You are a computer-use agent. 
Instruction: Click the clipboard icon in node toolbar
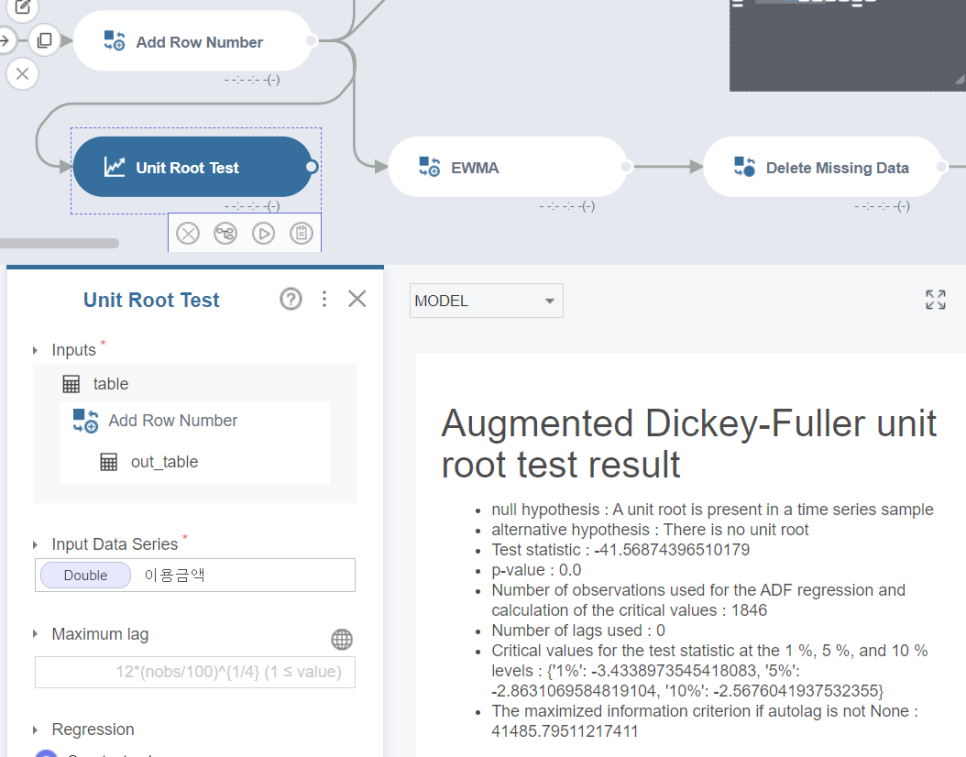(x=301, y=233)
